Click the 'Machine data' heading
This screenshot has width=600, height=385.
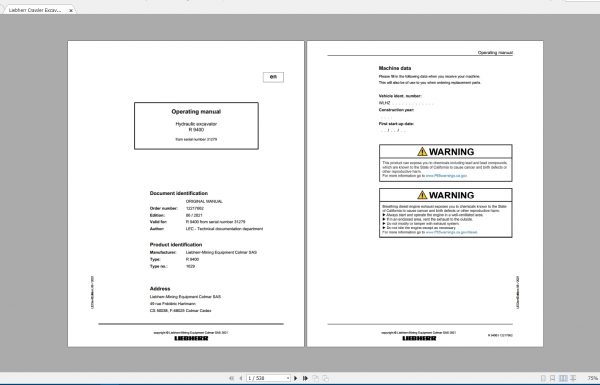click(x=395, y=68)
